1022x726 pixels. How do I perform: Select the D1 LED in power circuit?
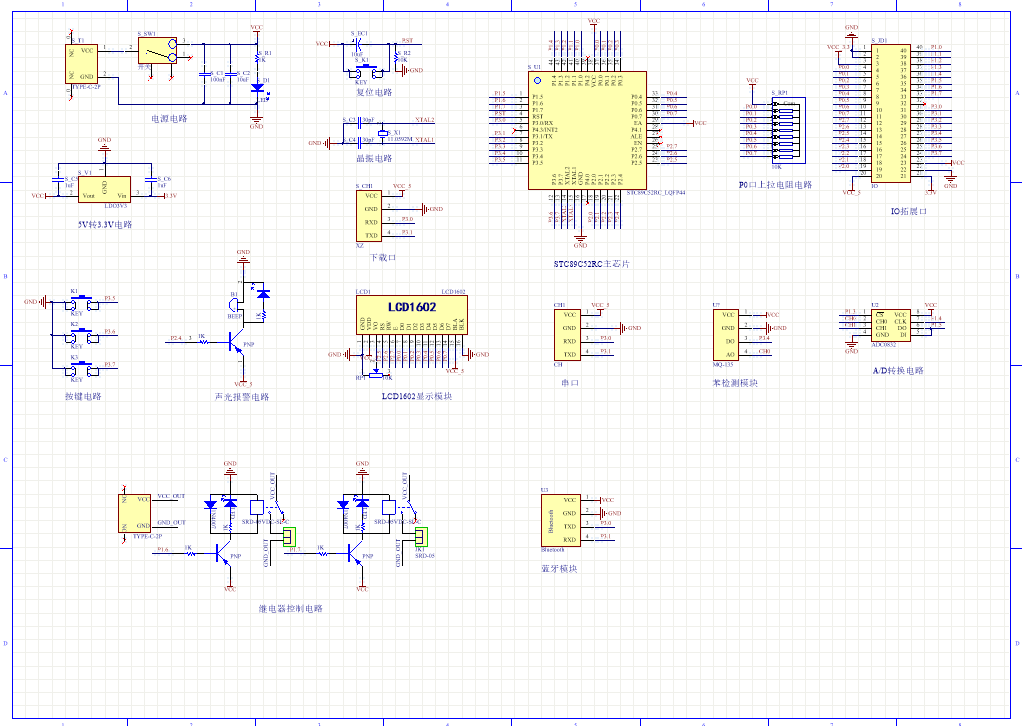click(257, 87)
